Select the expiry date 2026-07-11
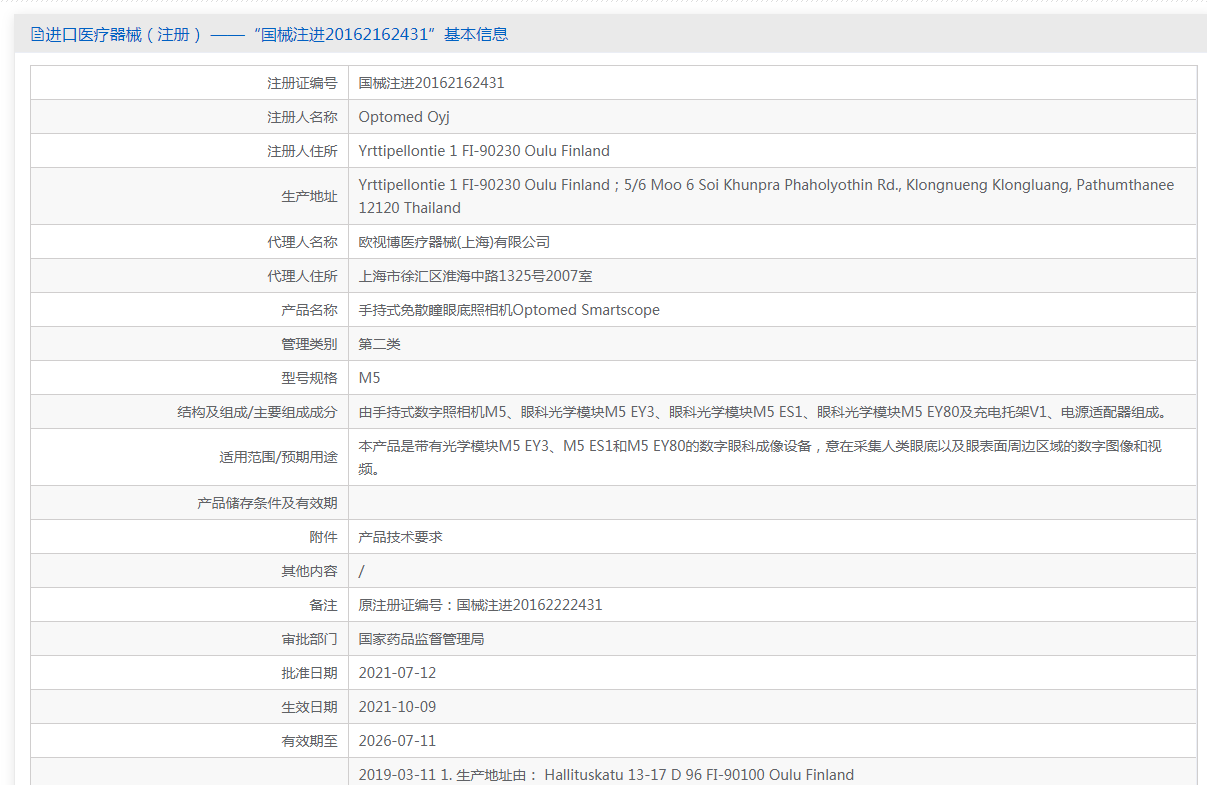 point(398,741)
